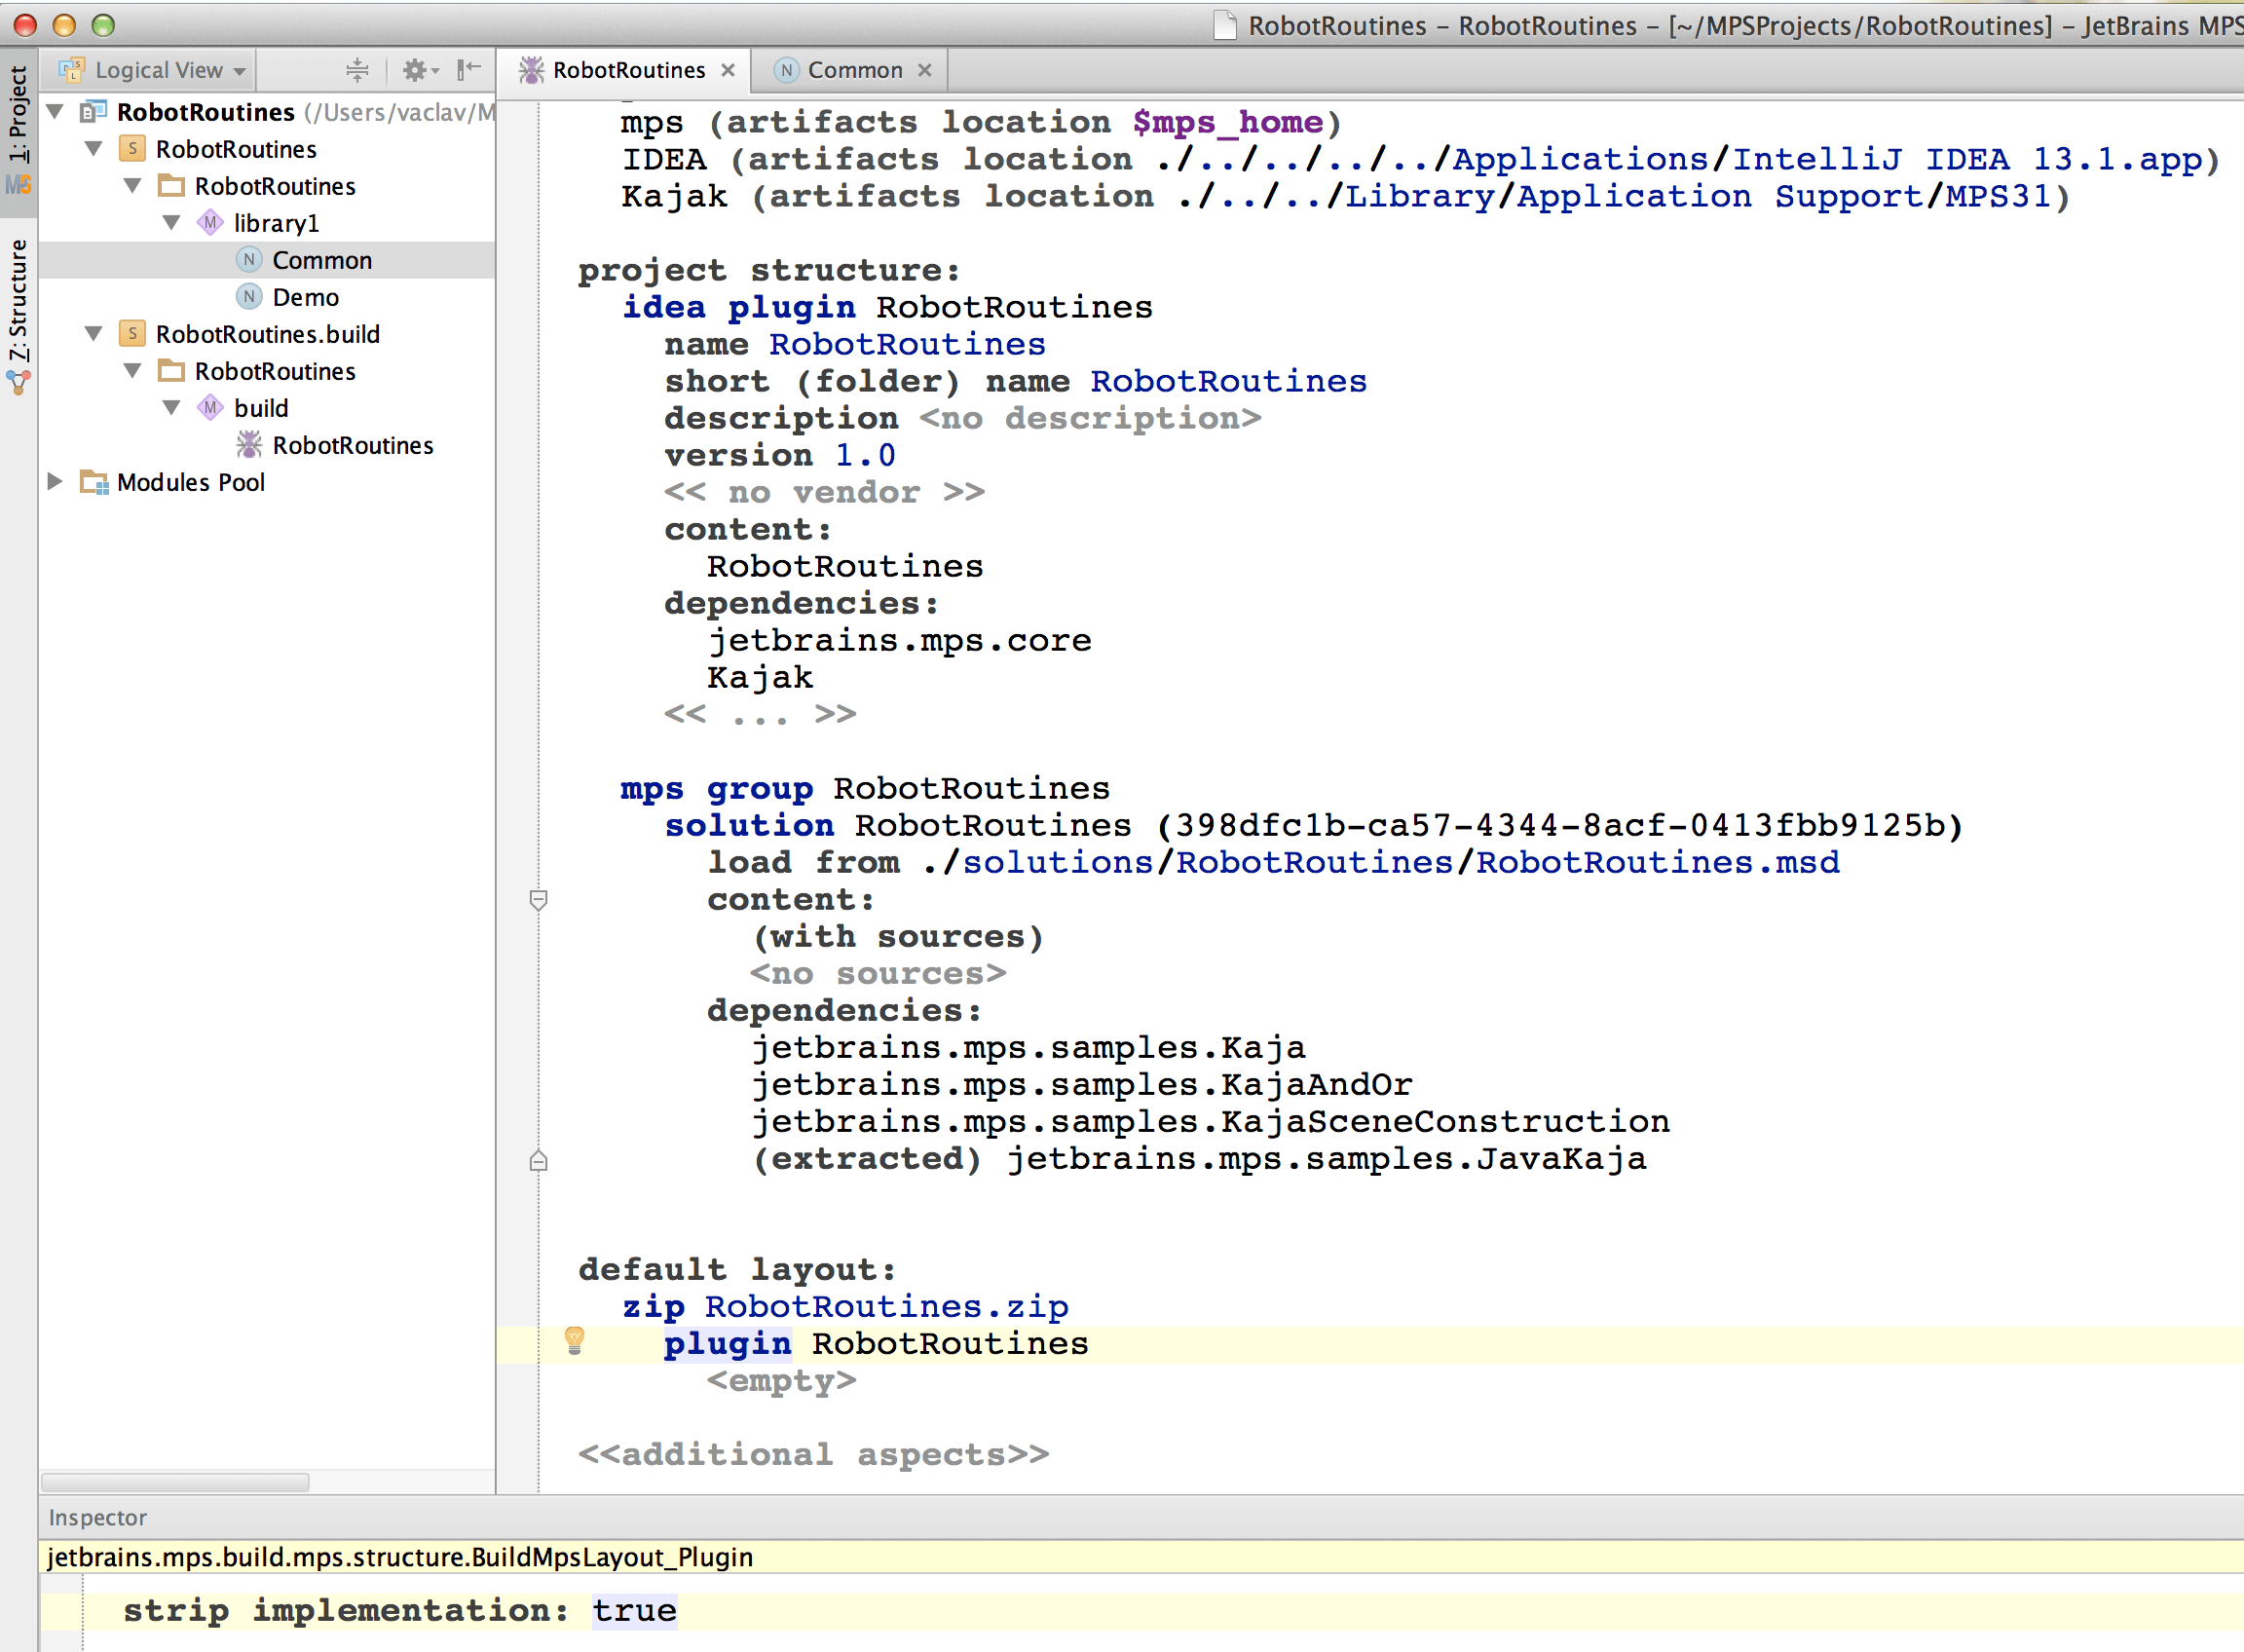Click the fold marker next to content line
This screenshot has height=1652, width=2244.
pos(538,900)
